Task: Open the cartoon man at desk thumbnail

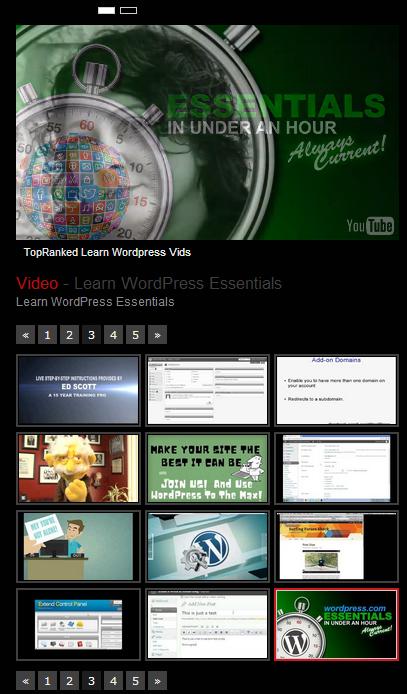Action: pos(78,546)
